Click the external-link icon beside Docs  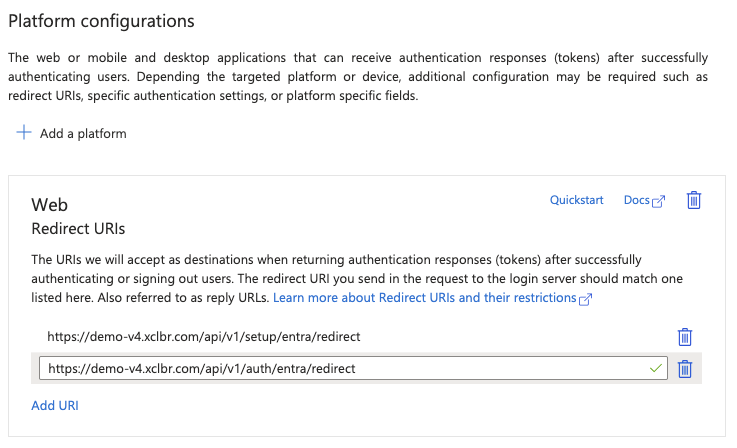[x=658, y=201]
